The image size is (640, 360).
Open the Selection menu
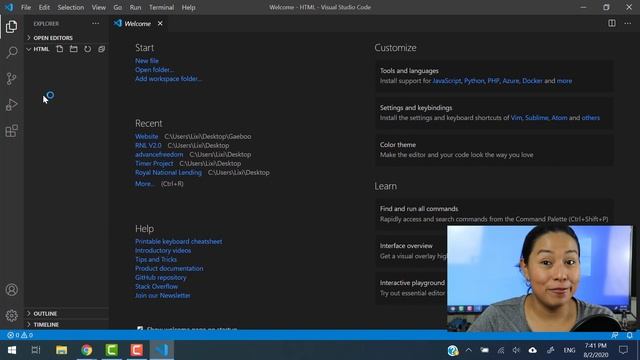click(71, 7)
